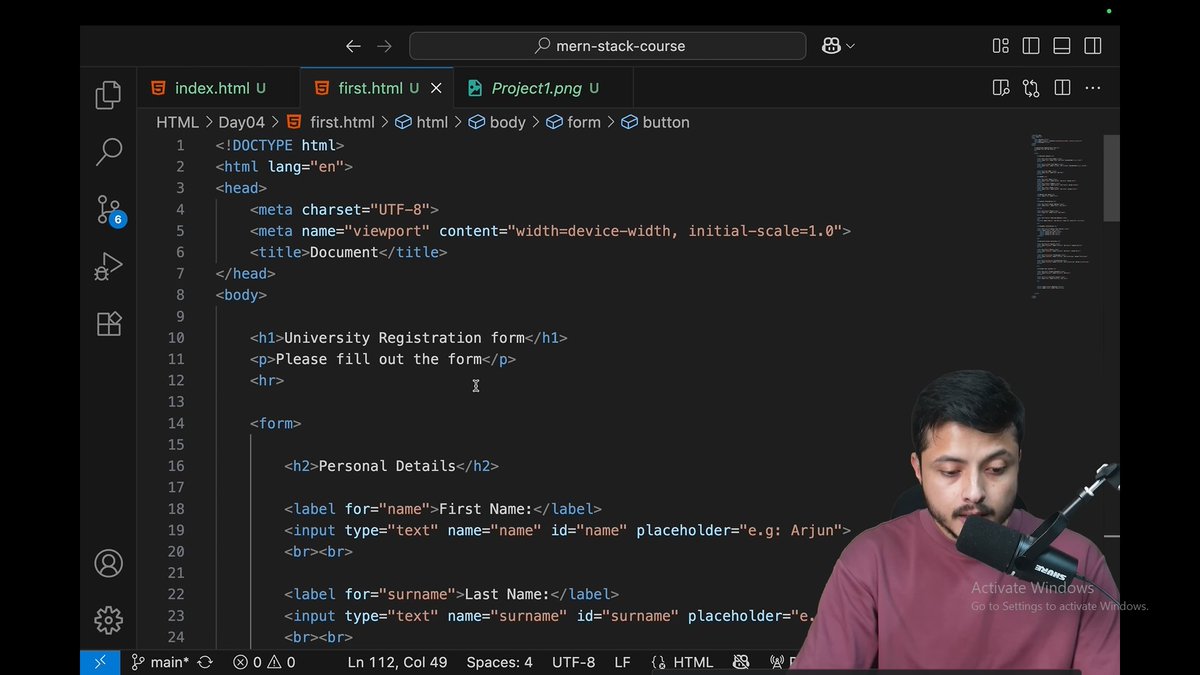
Task: Open Source Control with 6 pending changes
Action: (x=109, y=209)
